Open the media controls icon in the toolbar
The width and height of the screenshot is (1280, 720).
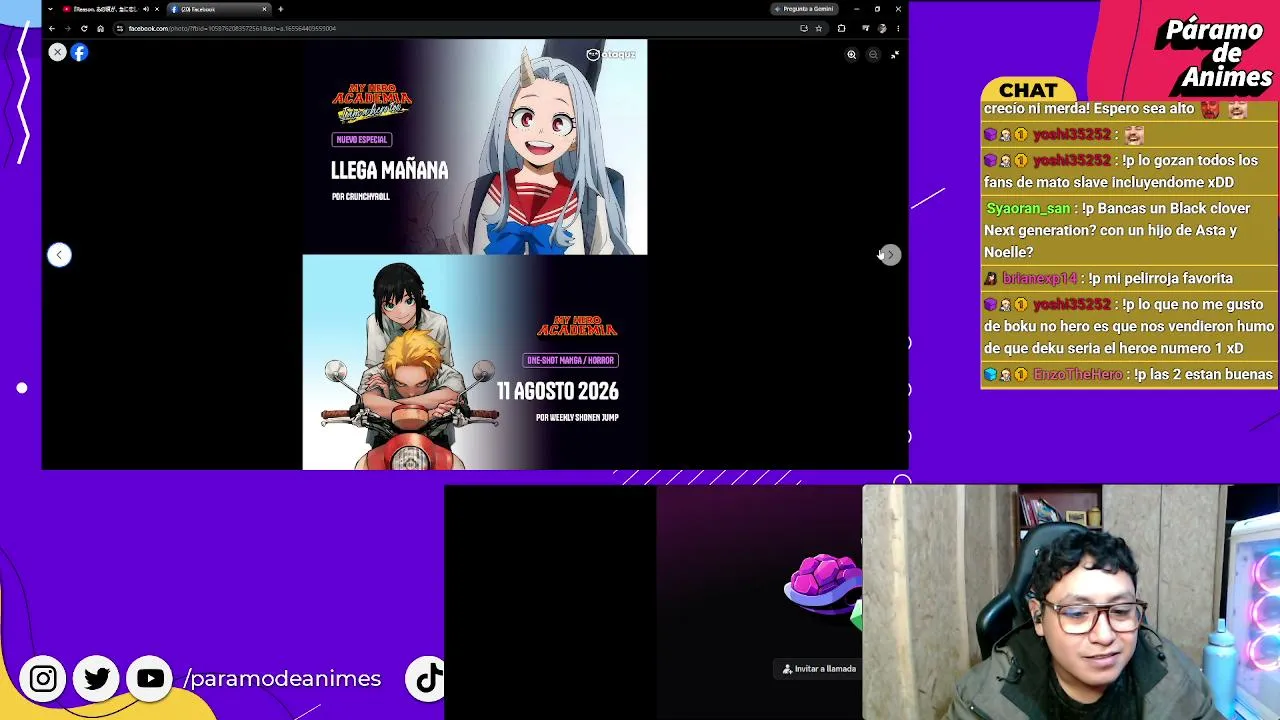point(865,28)
